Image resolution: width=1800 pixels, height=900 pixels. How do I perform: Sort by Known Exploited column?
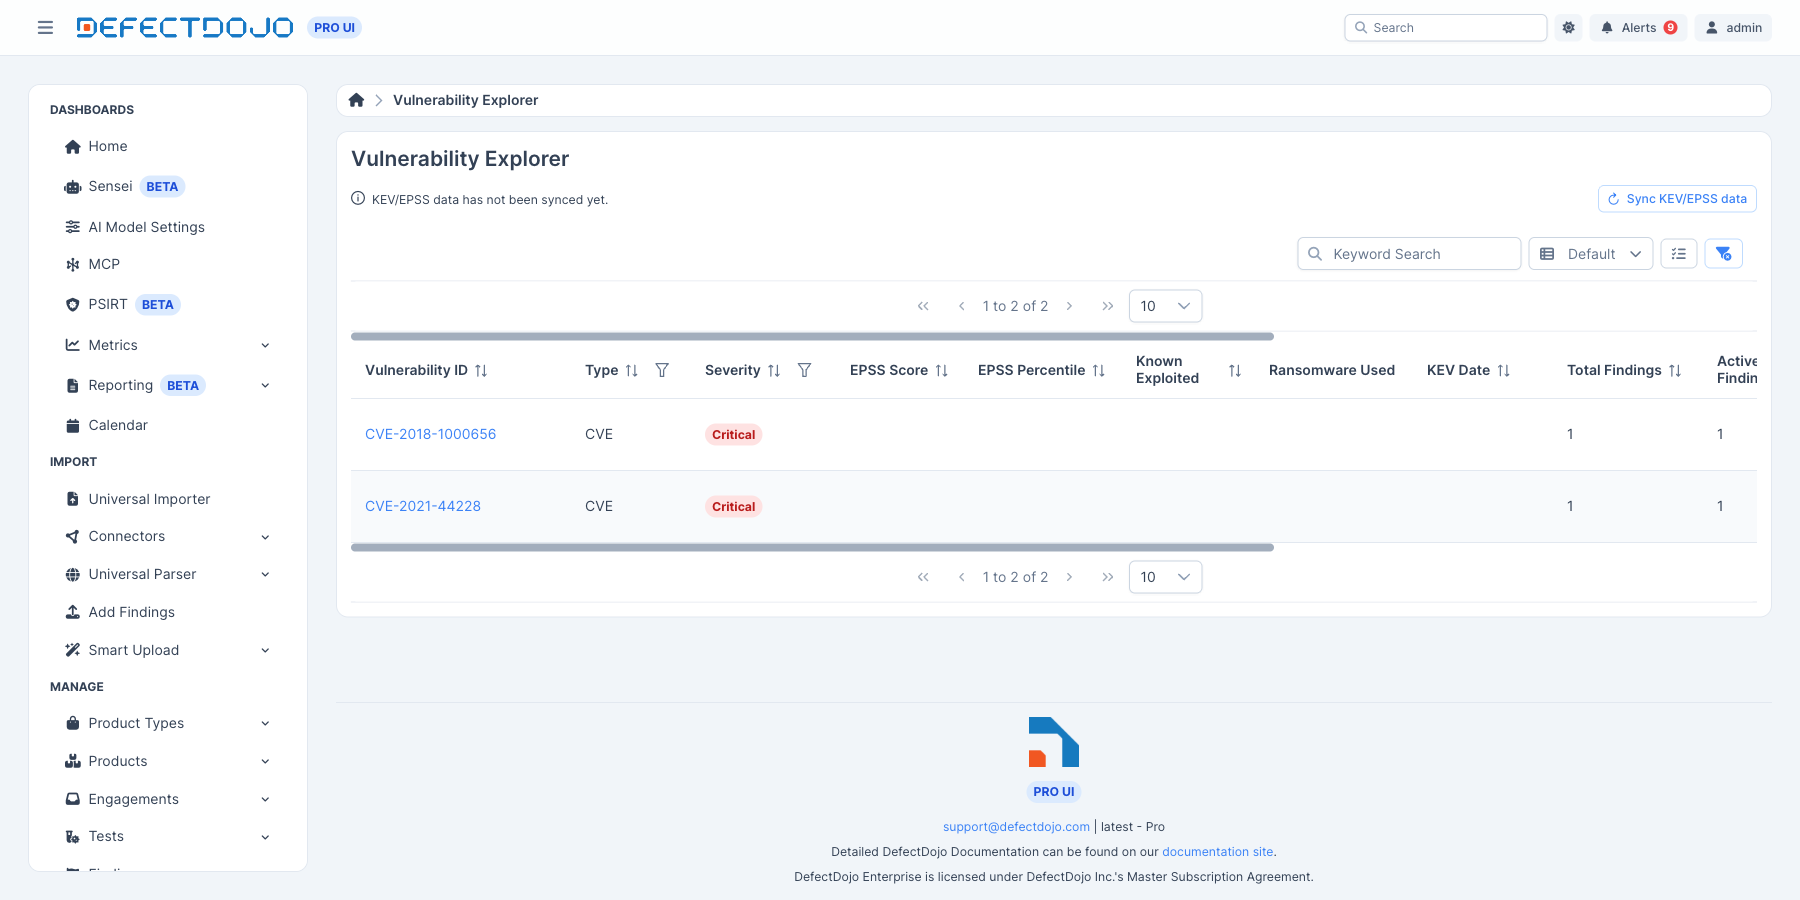point(1235,370)
